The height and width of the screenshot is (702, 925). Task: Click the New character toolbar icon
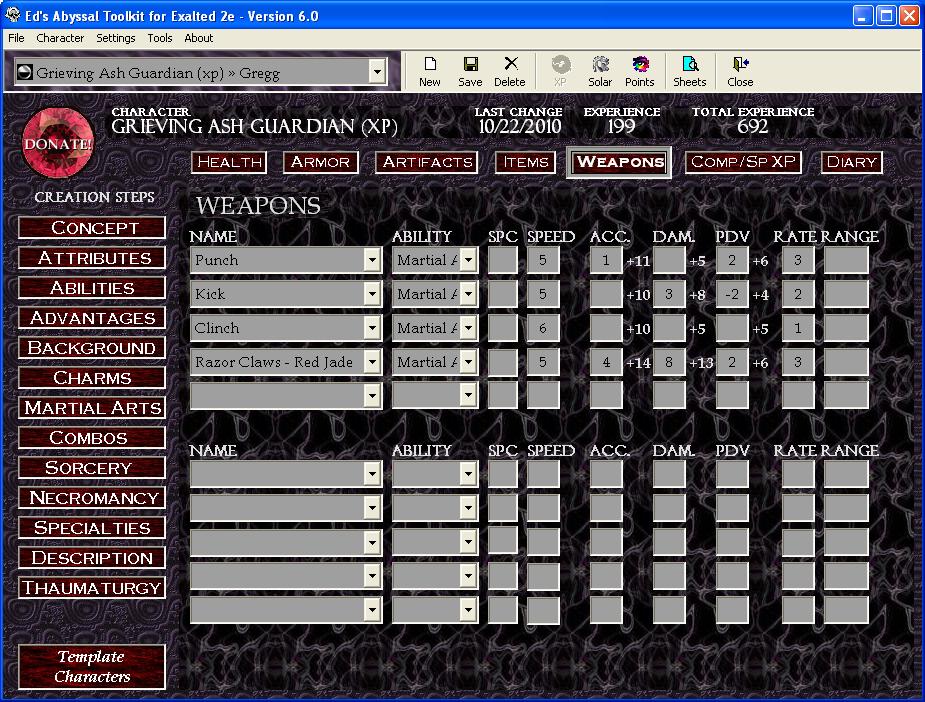coord(430,71)
